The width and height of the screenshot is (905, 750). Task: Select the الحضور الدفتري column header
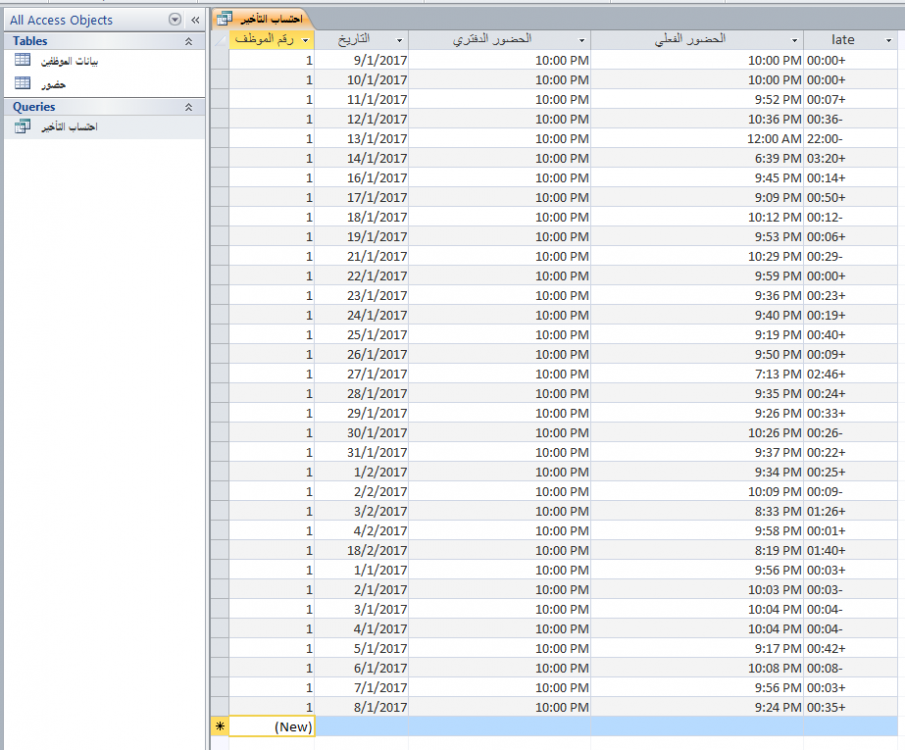[500, 40]
